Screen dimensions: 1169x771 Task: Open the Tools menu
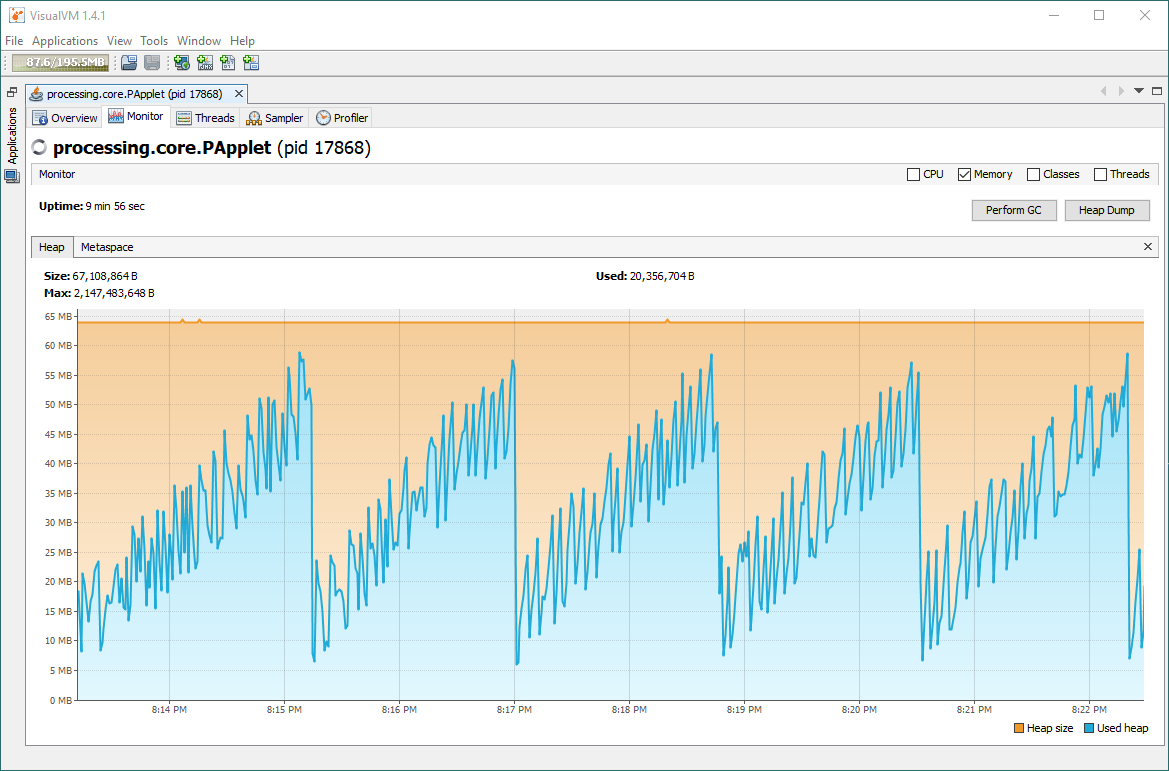click(154, 41)
